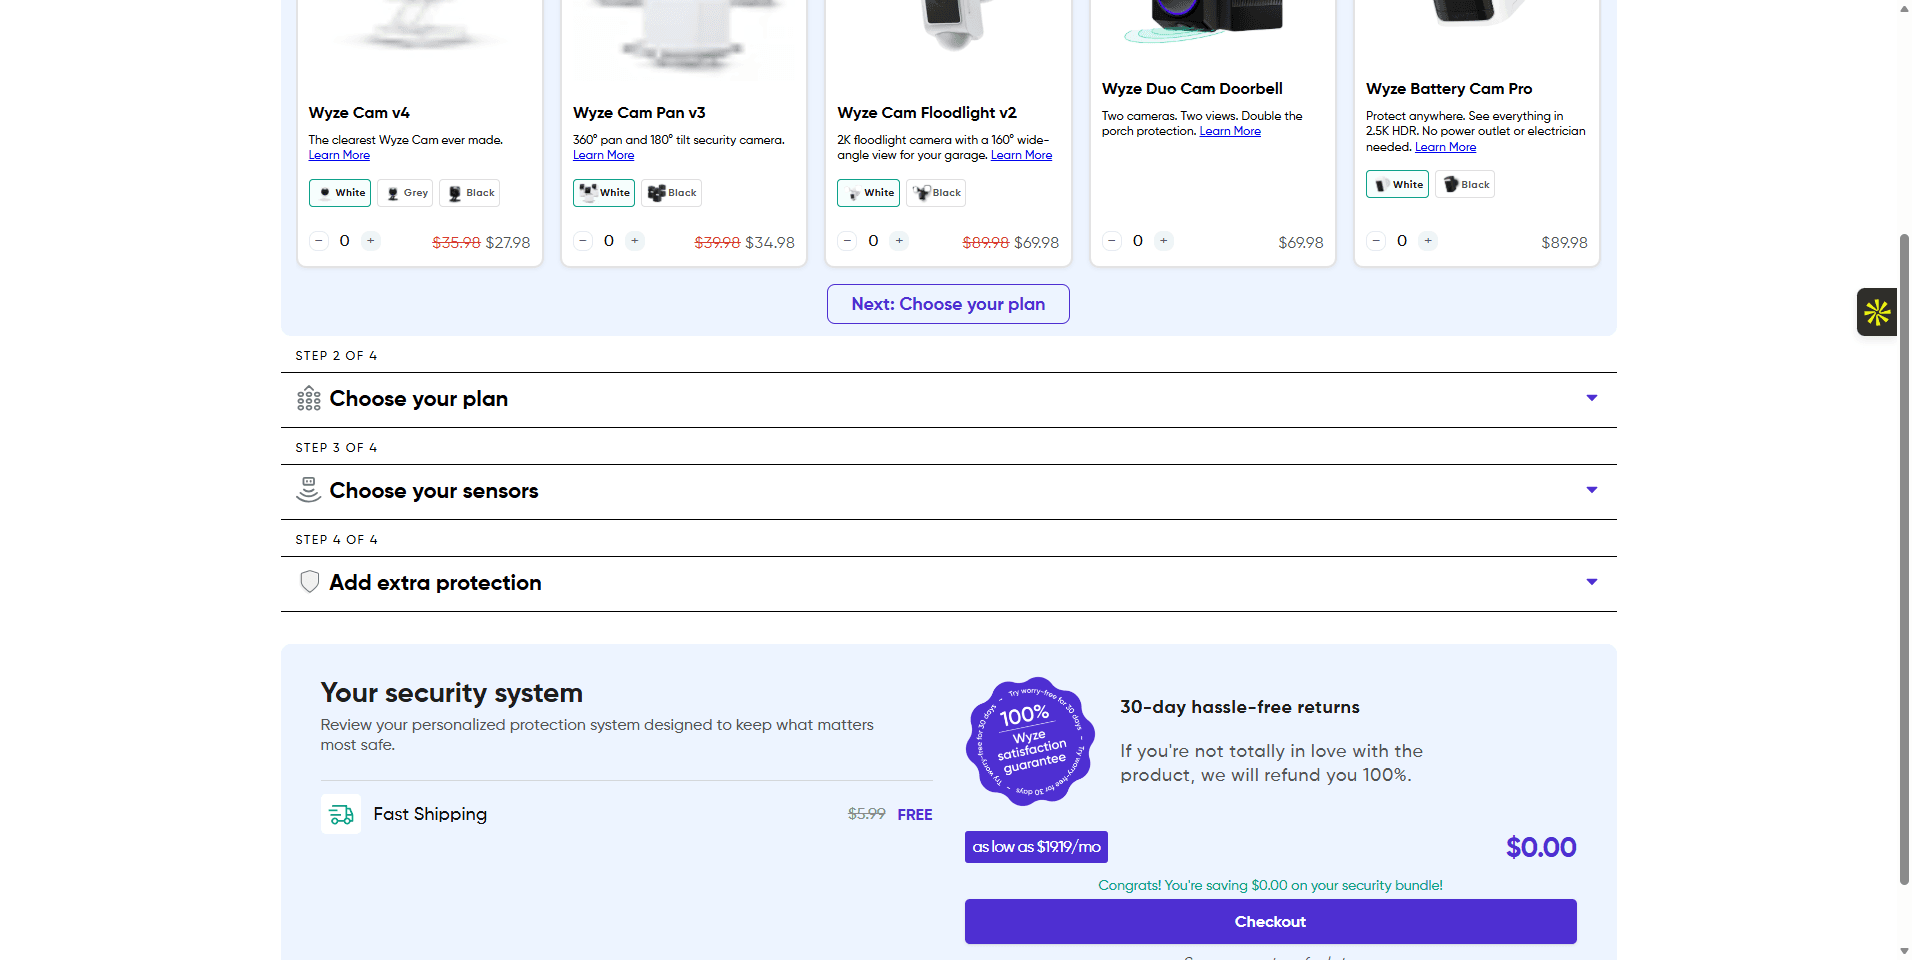Image resolution: width=1912 pixels, height=960 pixels.
Task: Decrease Wyze Duo Cam Doorbell quantity with minus
Action: (x=1112, y=241)
